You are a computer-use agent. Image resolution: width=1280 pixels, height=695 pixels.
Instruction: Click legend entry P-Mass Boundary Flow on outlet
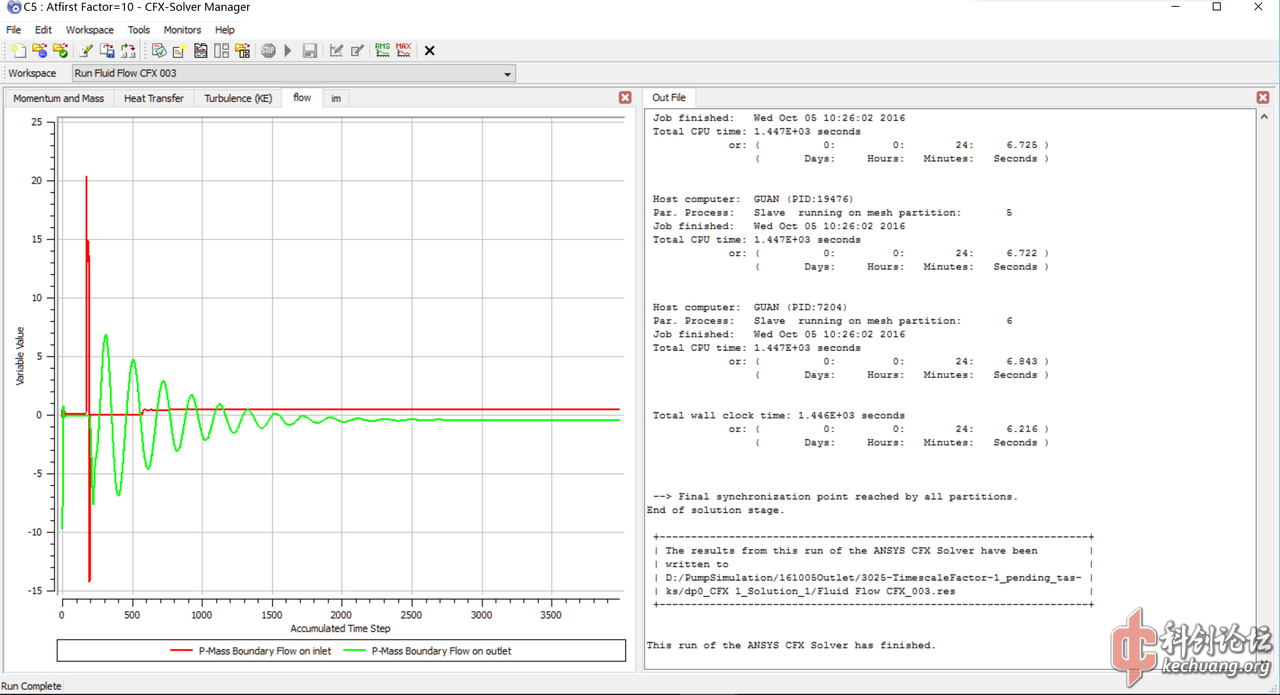point(428,651)
